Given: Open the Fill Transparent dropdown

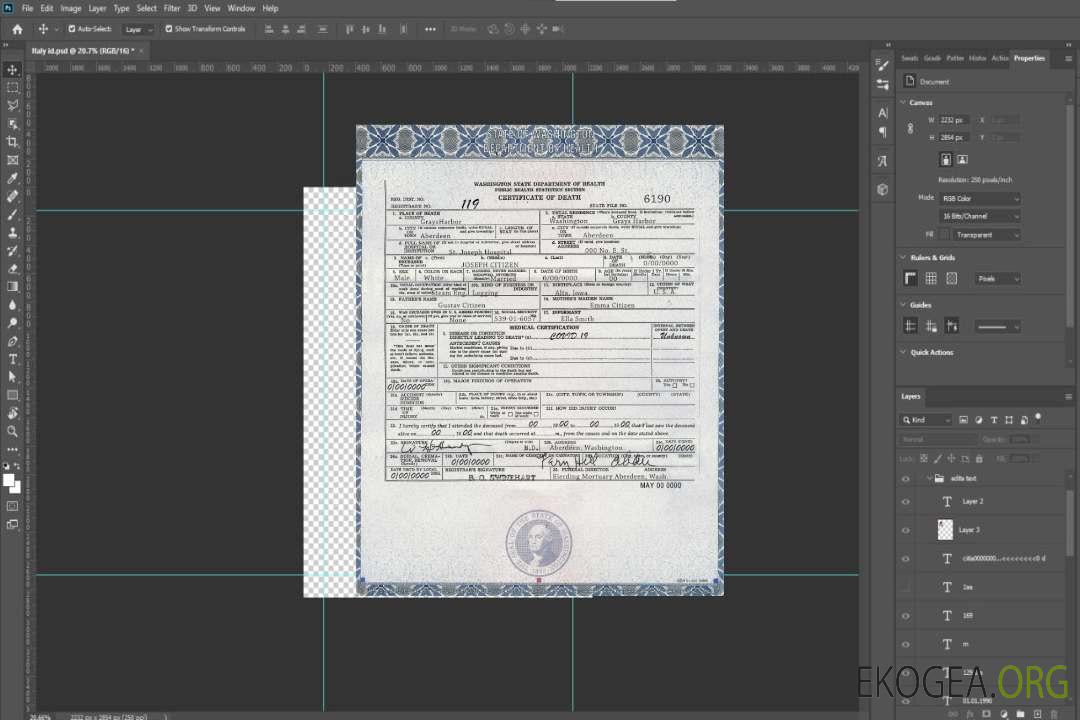Looking at the screenshot, I should (x=987, y=235).
